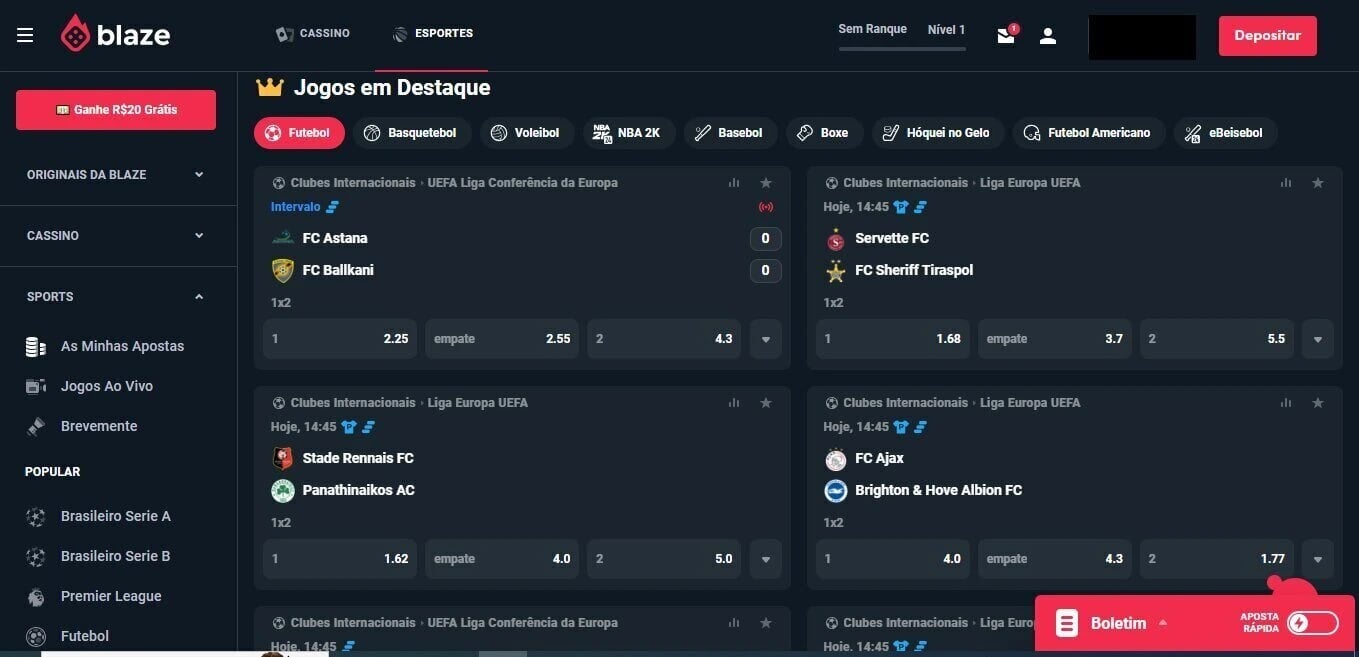
Task: Open Servette FC match details
Action: [892, 238]
